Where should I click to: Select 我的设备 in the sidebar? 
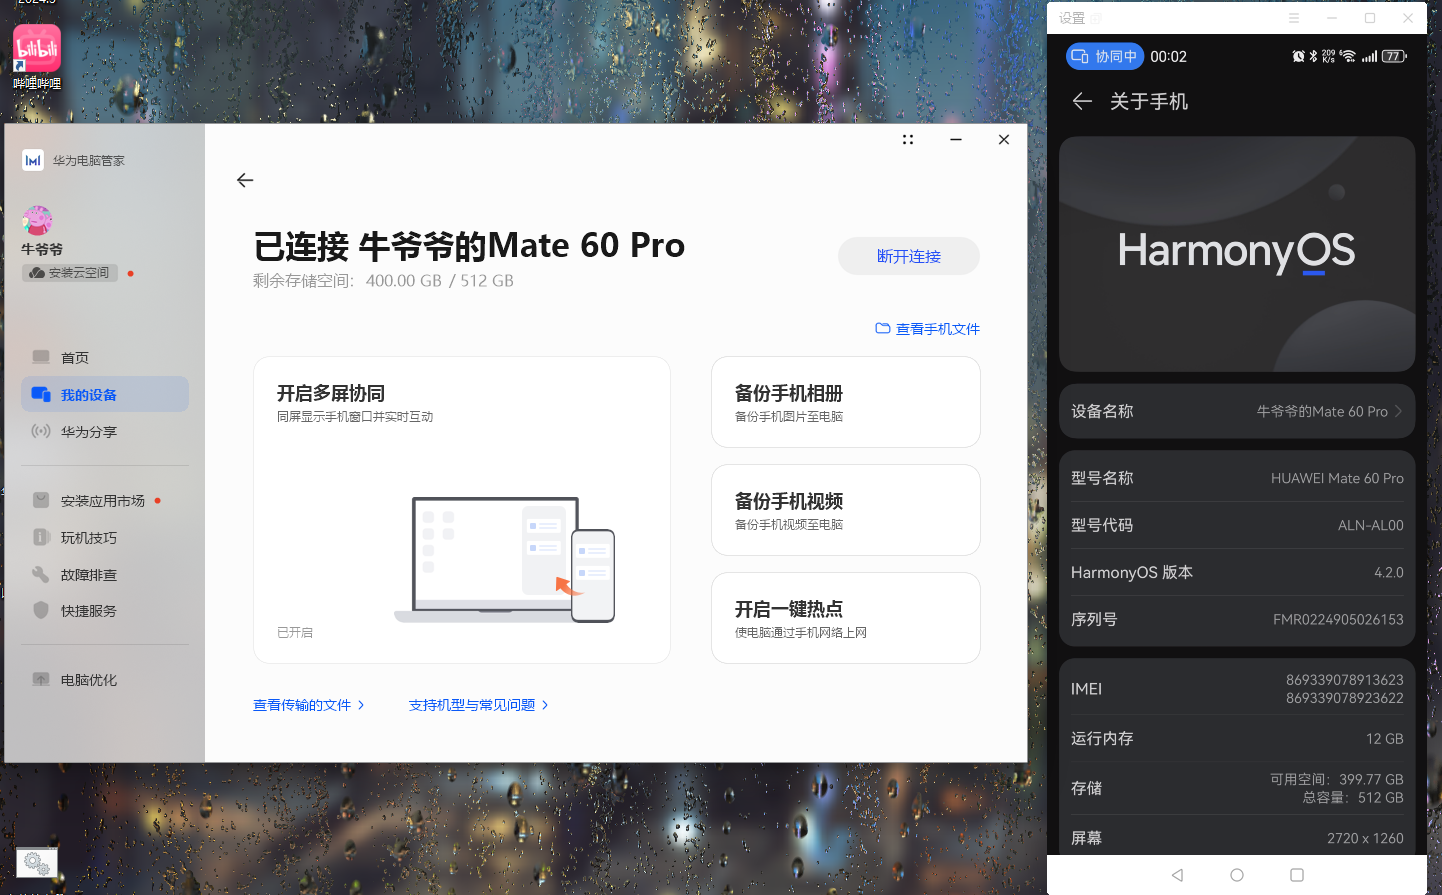pos(105,394)
